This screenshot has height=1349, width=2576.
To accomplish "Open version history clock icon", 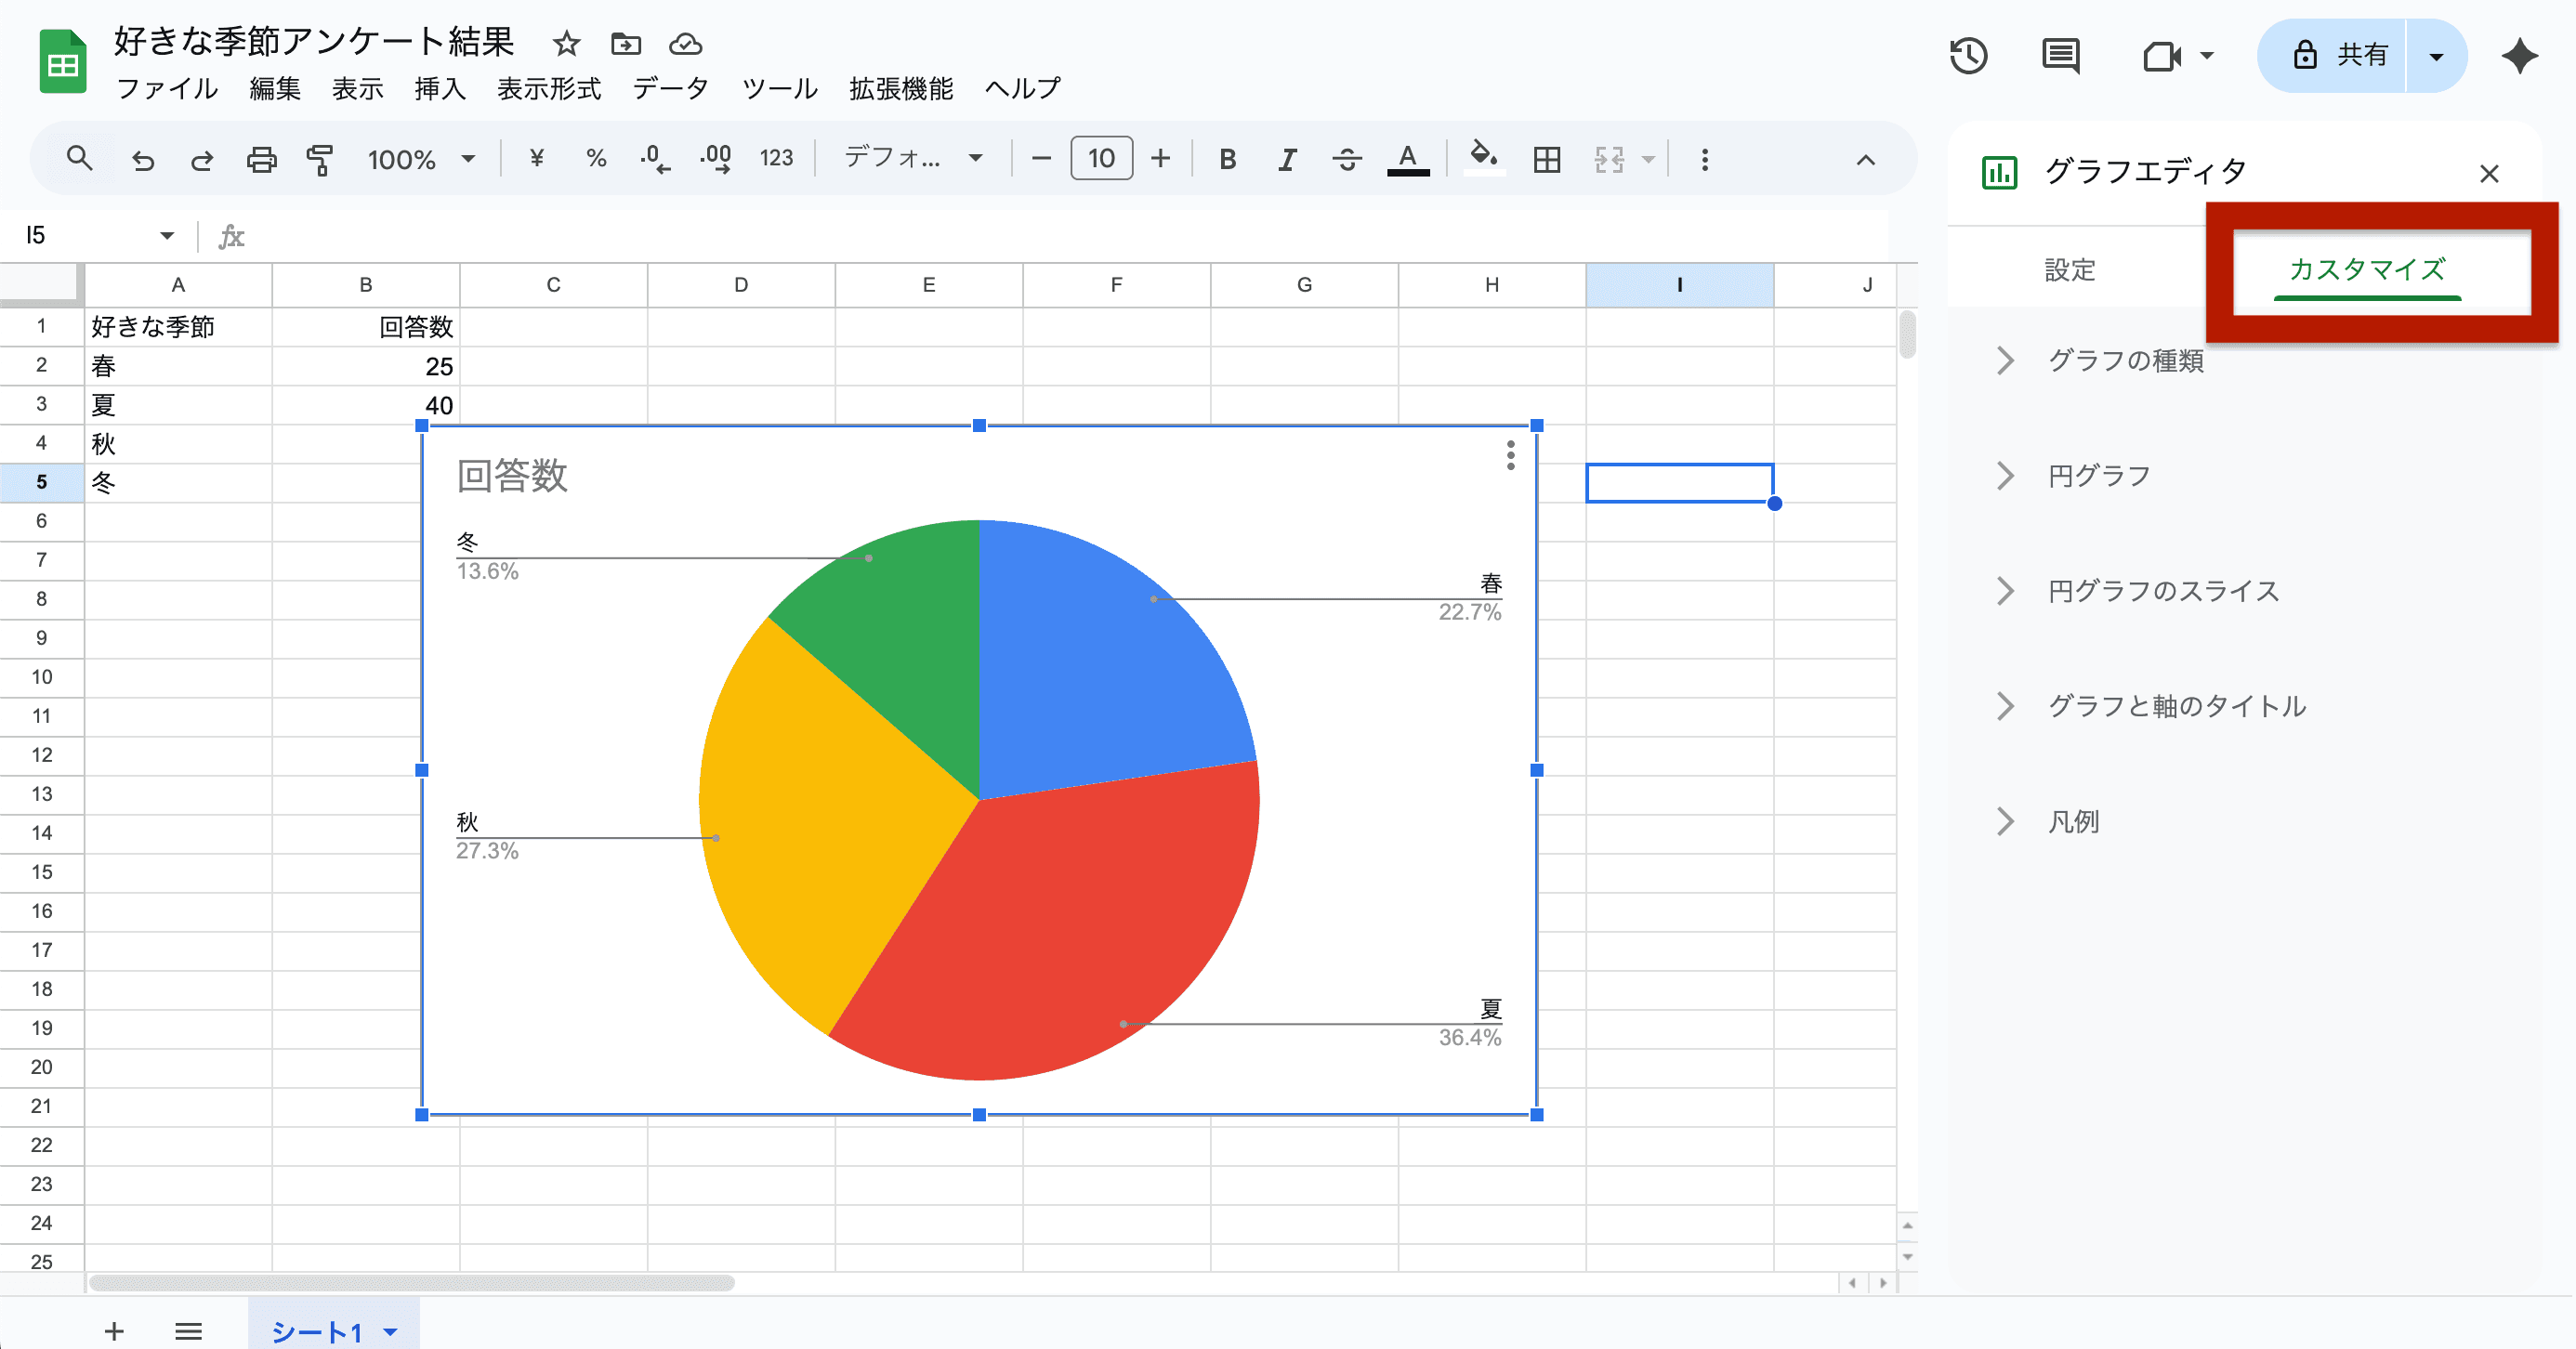I will tap(1968, 56).
